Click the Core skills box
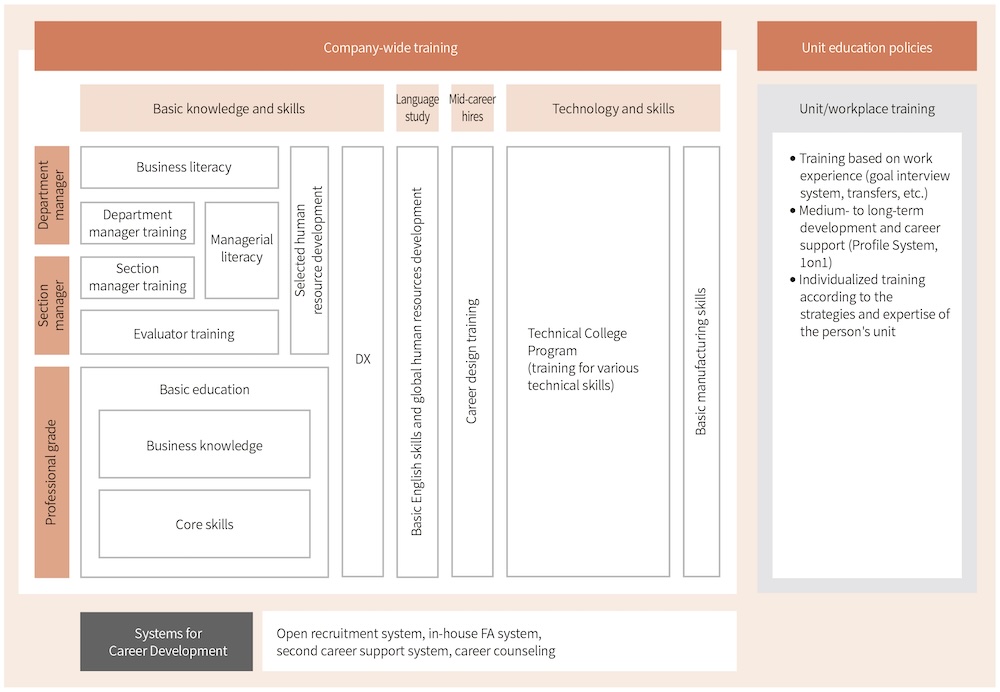The height and width of the screenshot is (692, 1000). (205, 524)
